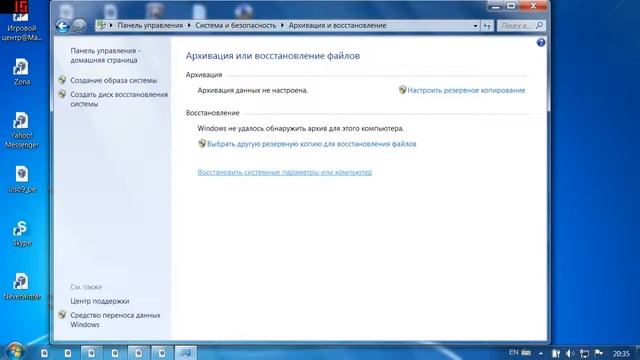Screen dimensions: 640x360
Task: Open Создание образа системы link
Action: coord(113,80)
